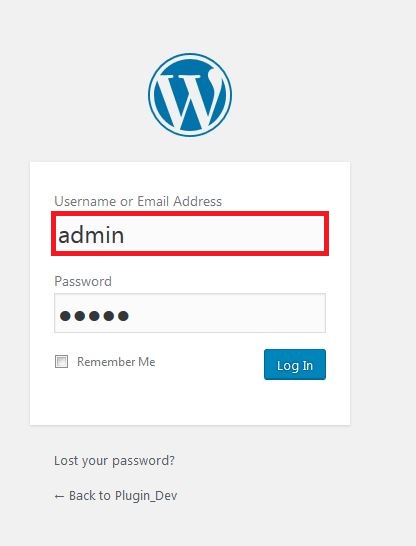The height and width of the screenshot is (546, 416).
Task: Click the blue Log In text
Action: (295, 366)
